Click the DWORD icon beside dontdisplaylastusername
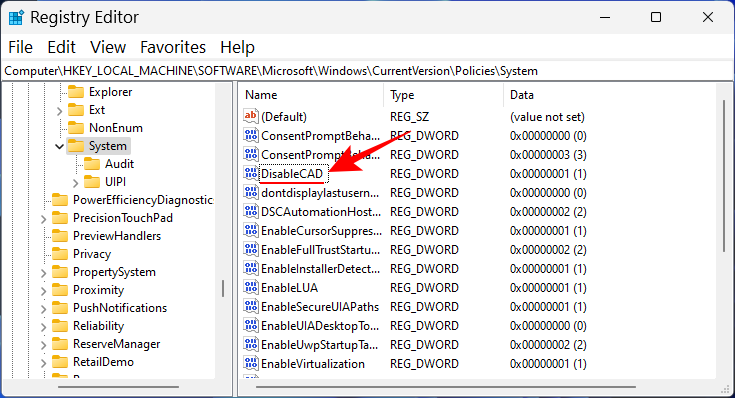 click(251, 193)
